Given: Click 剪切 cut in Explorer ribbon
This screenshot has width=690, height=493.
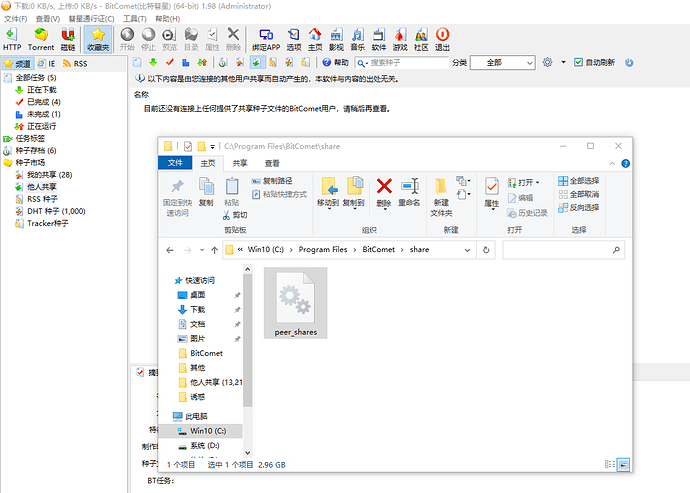Looking at the screenshot, I should point(235,215).
